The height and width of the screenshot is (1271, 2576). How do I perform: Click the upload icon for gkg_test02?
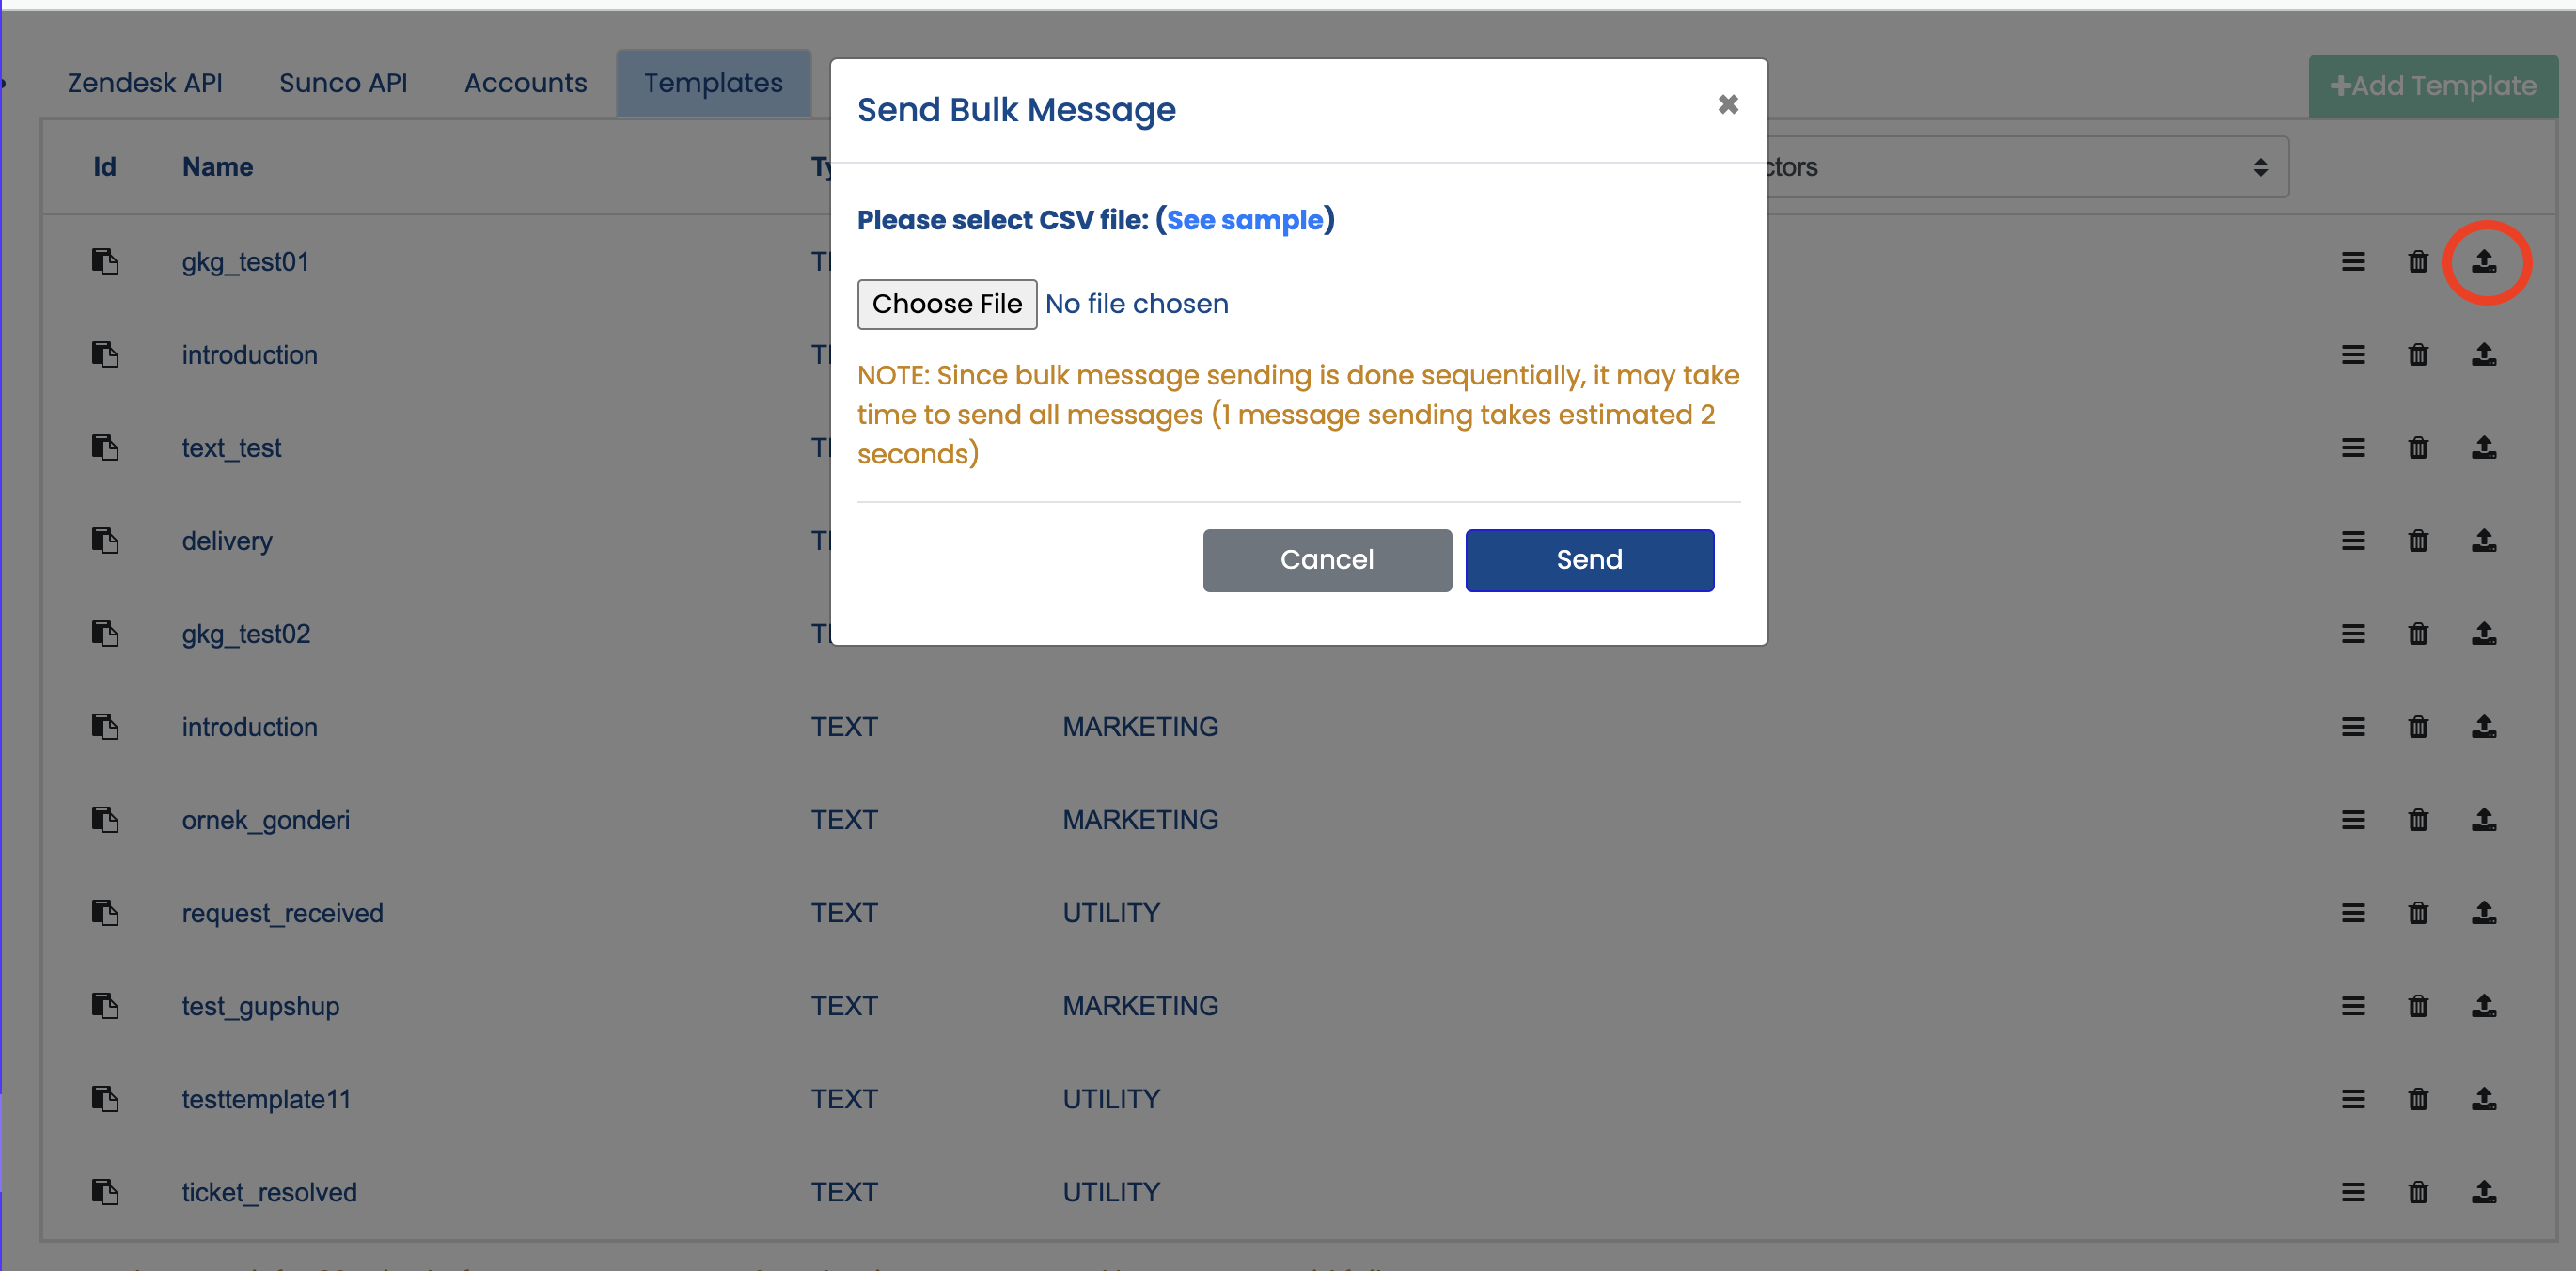(2484, 634)
